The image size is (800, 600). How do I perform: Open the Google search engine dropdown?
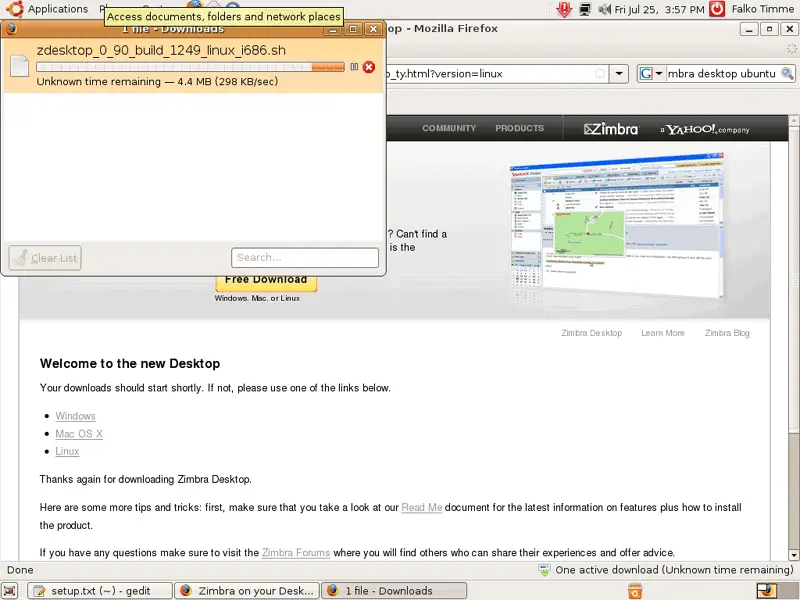tap(652, 73)
